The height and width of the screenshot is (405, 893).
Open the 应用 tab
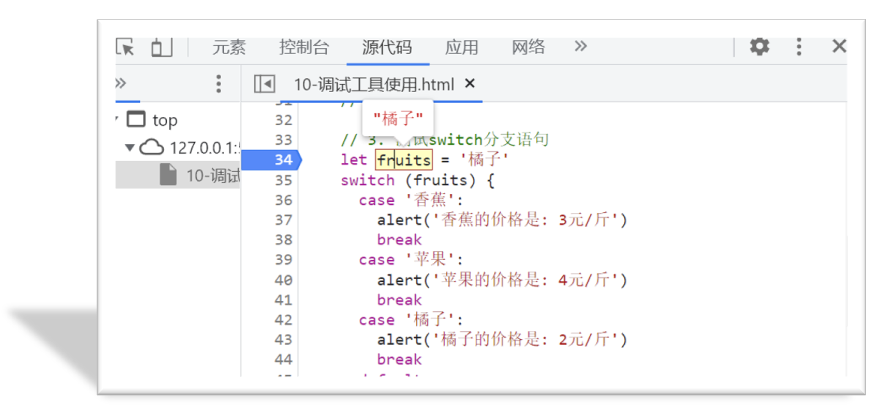coord(461,47)
